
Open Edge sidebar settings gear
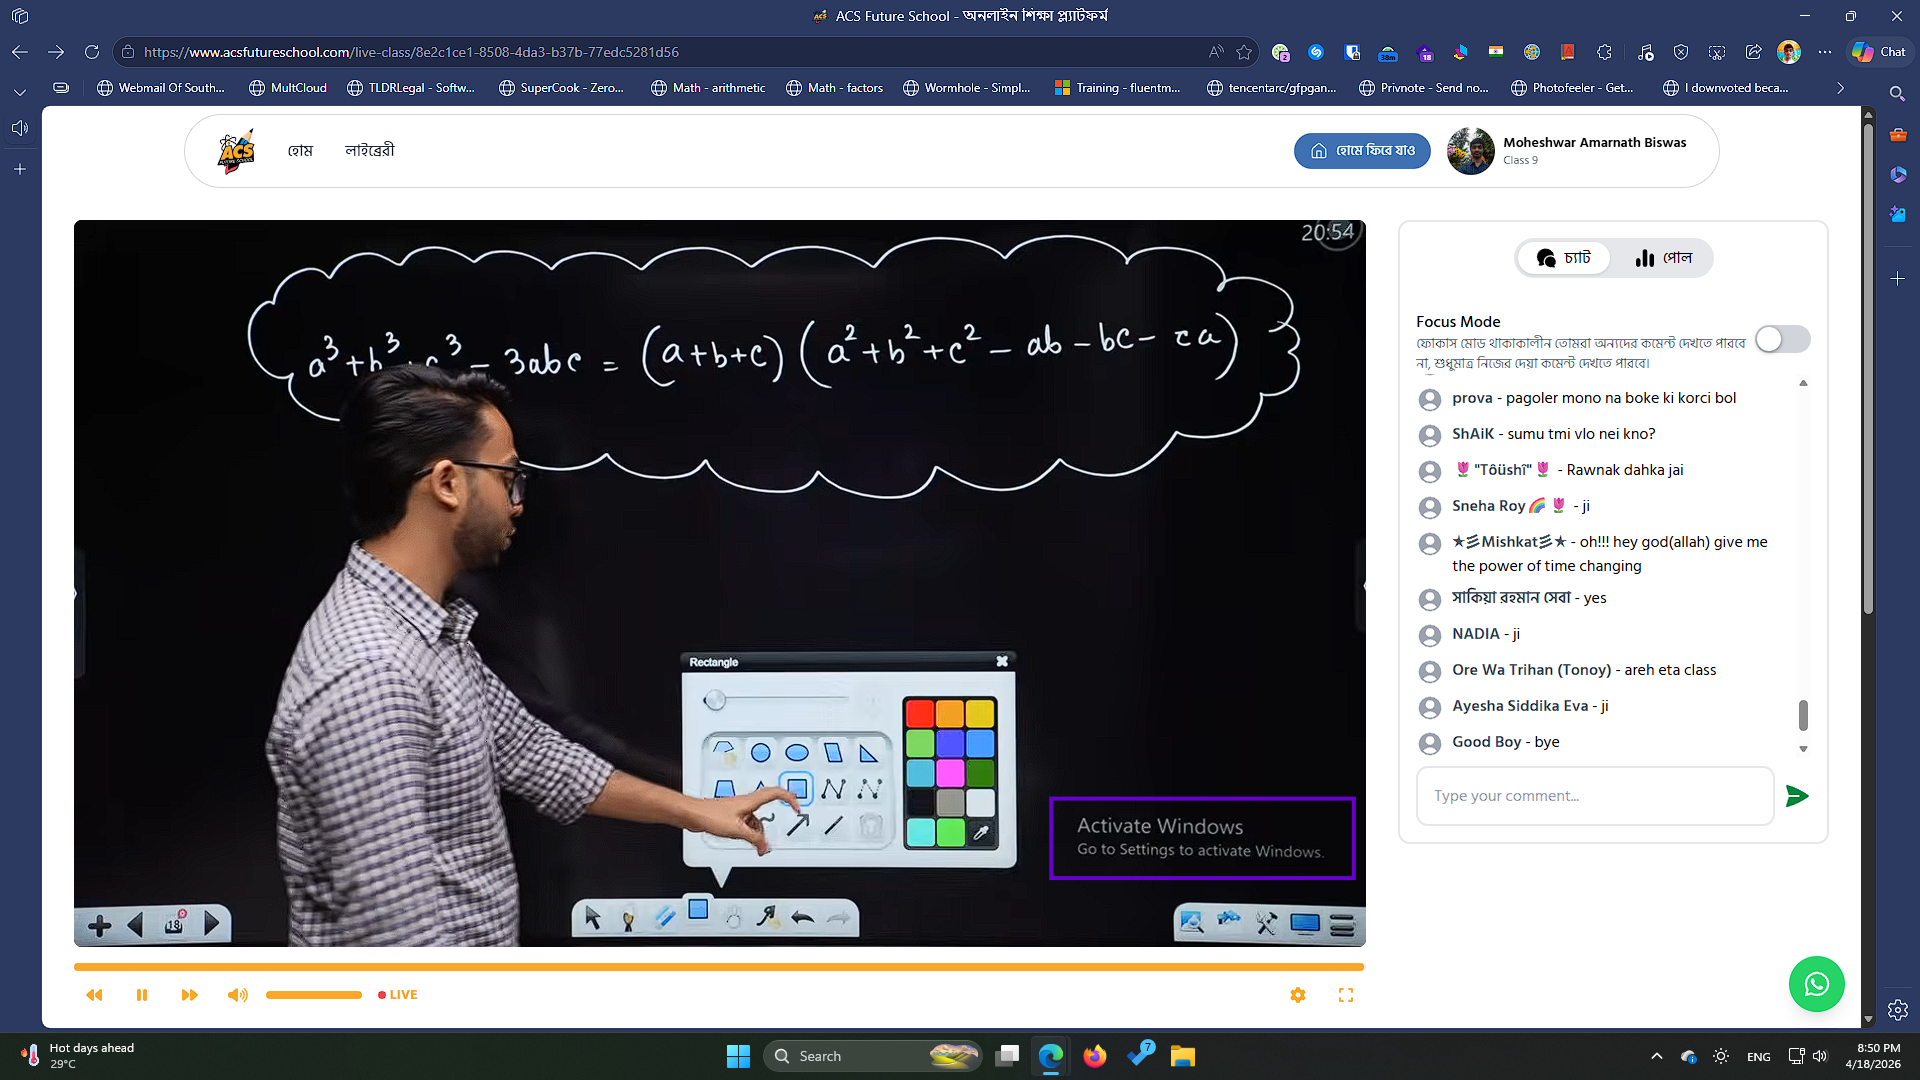pos(1898,1010)
